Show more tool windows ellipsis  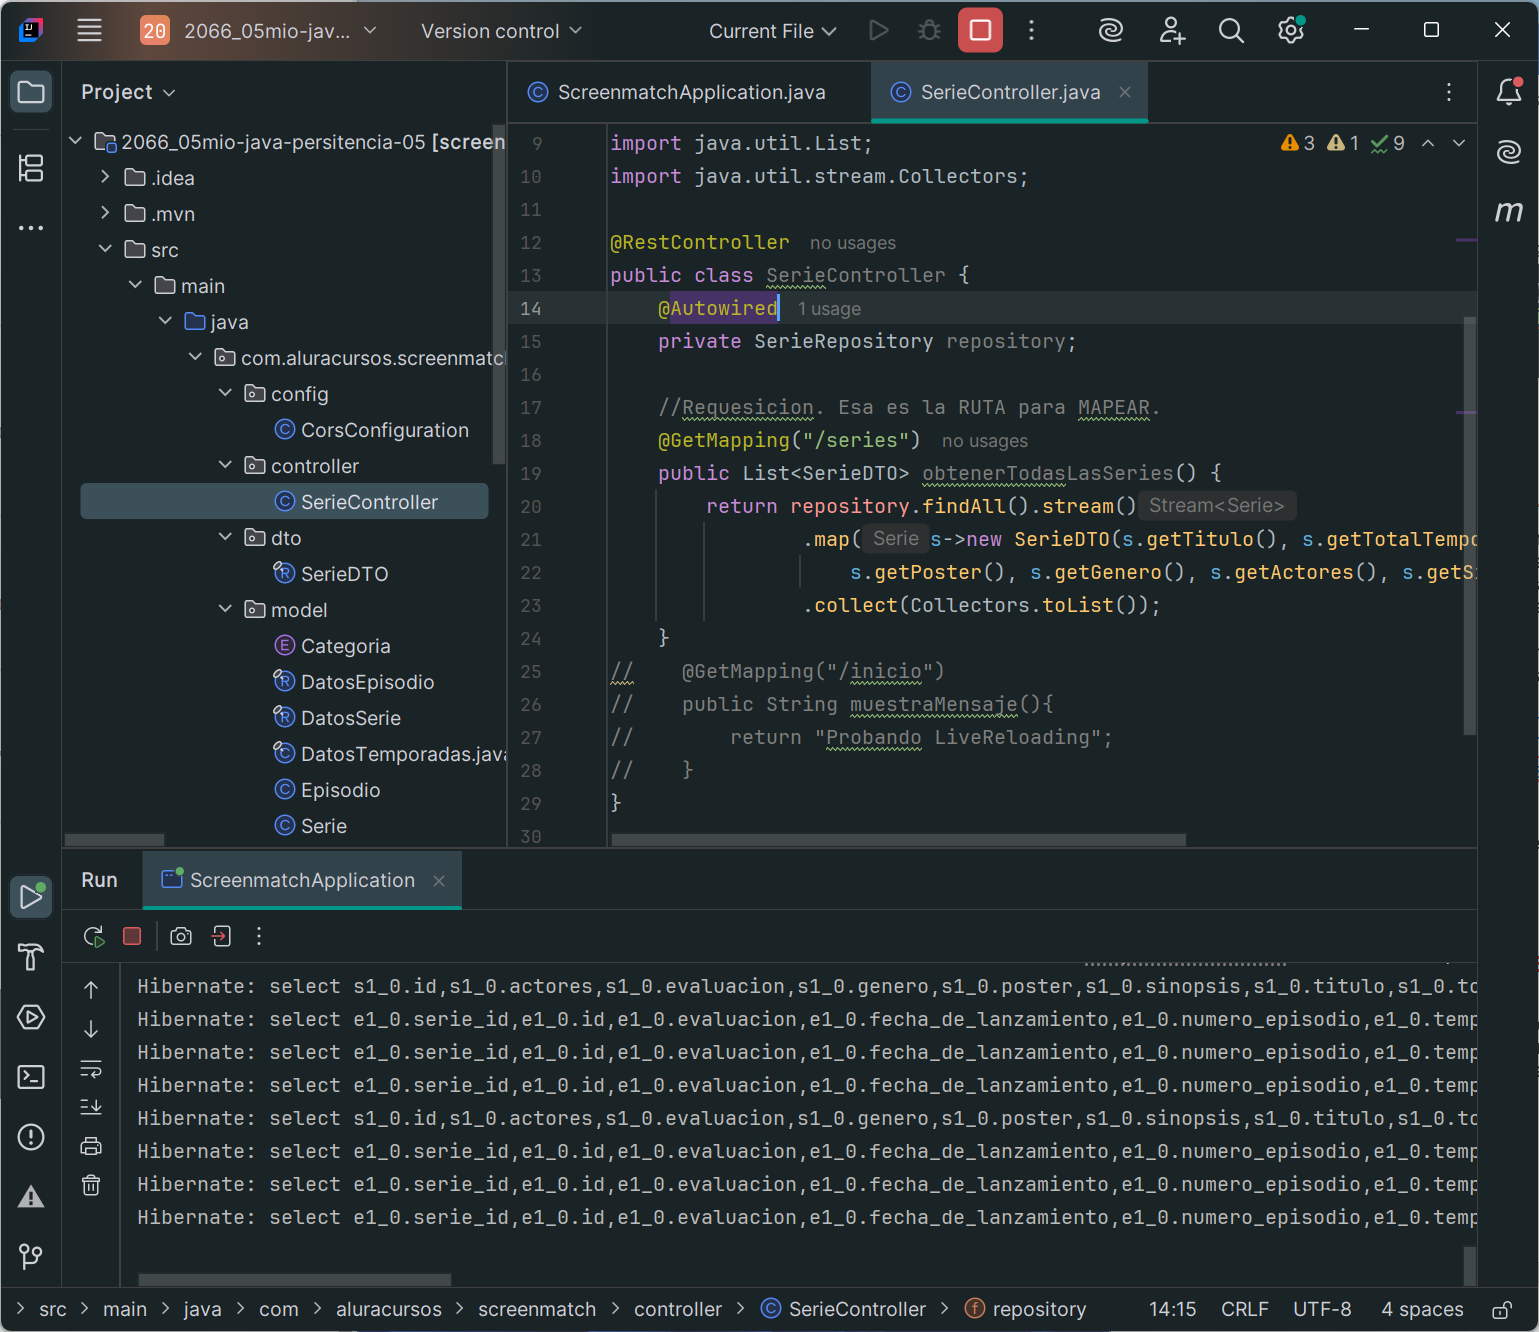coord(31,228)
